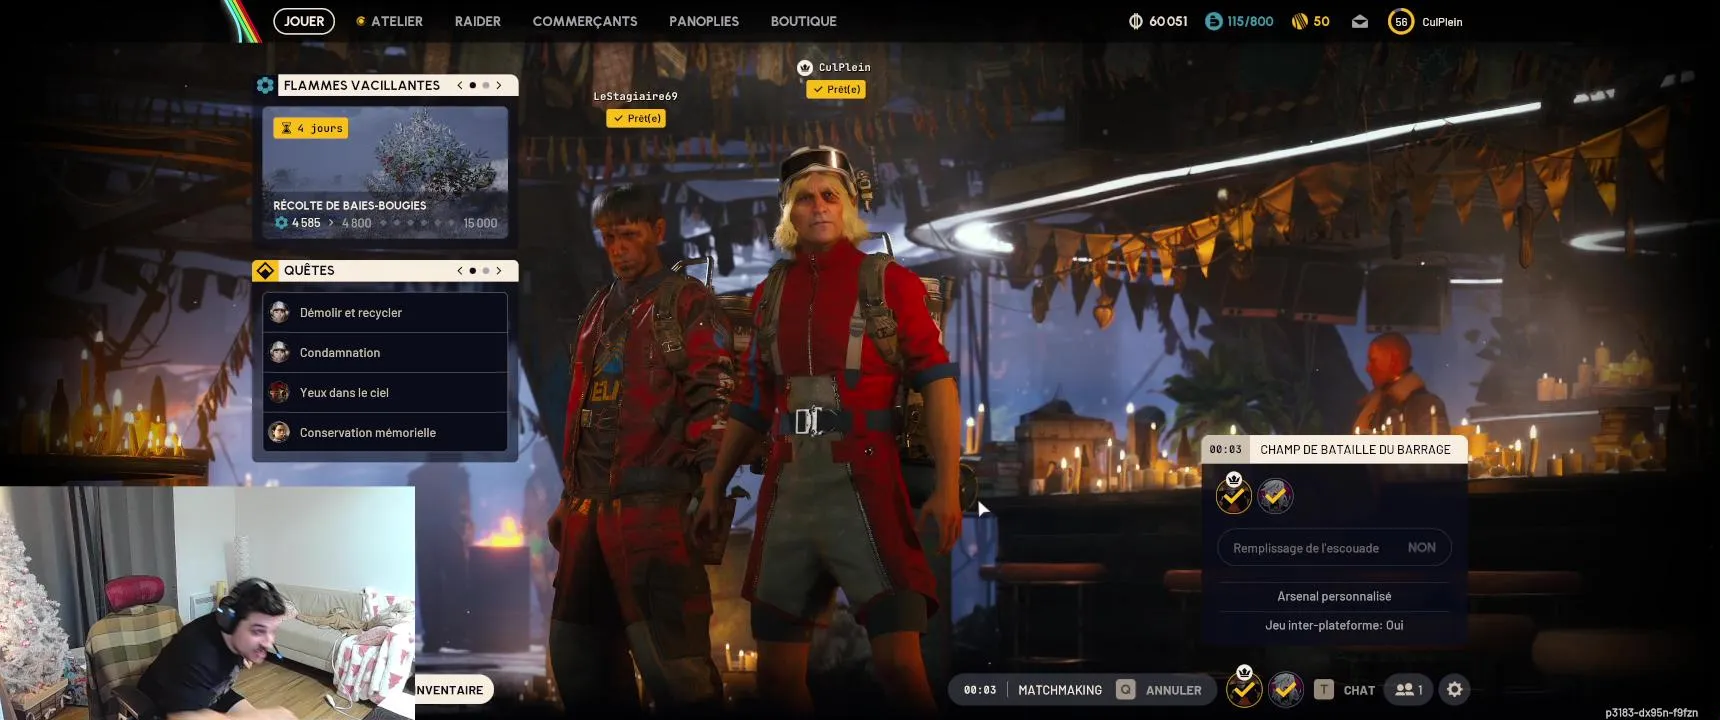Open the CHAT panel
1720x720 pixels.
(1359, 690)
